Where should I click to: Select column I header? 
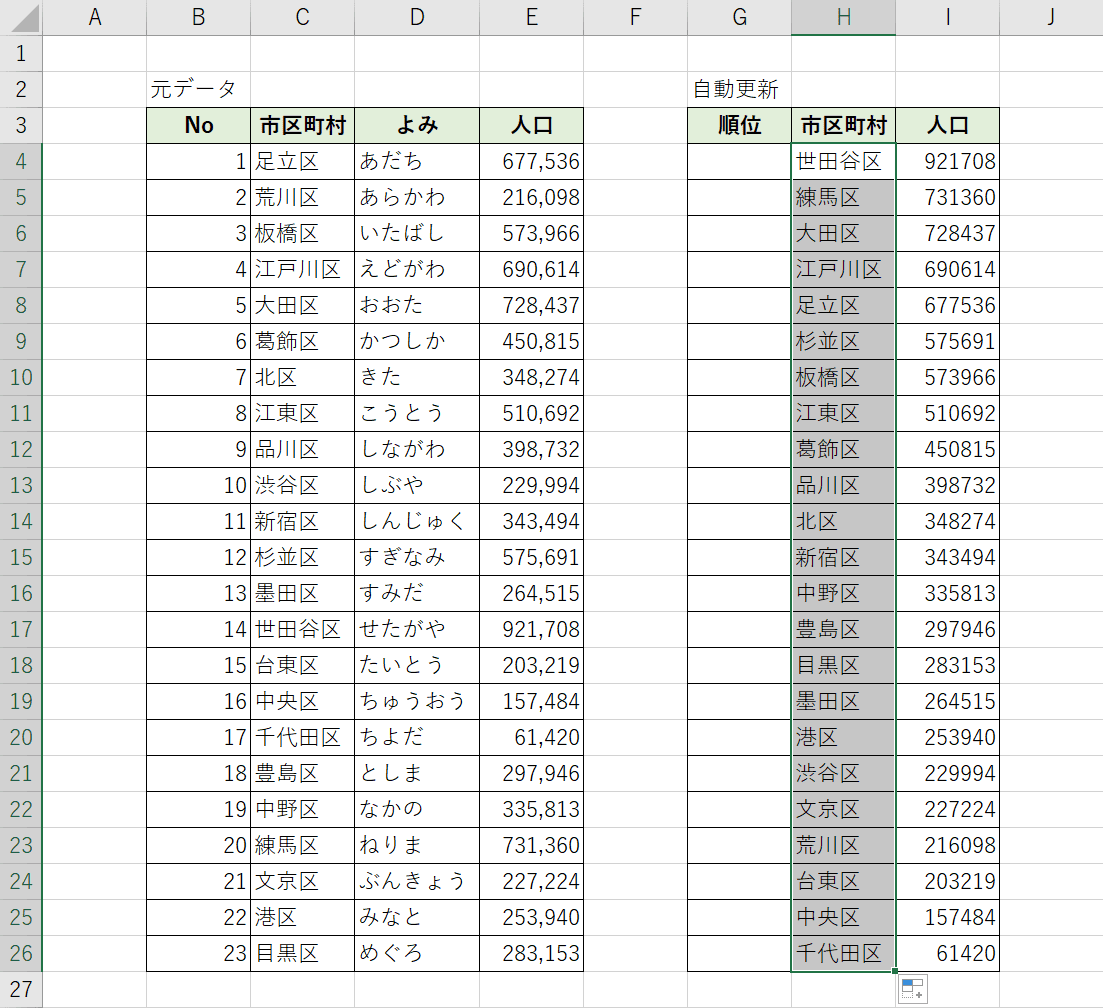pyautogui.click(x=948, y=17)
